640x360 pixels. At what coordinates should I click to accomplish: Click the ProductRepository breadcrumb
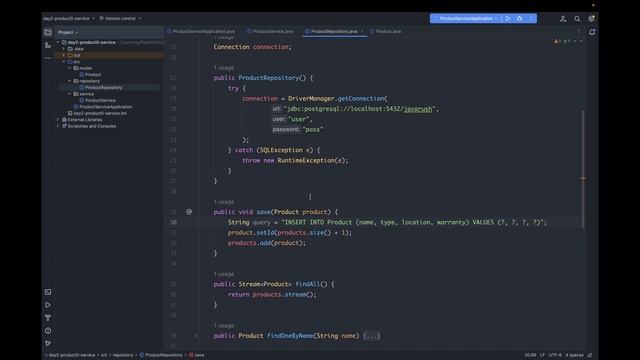pos(161,355)
